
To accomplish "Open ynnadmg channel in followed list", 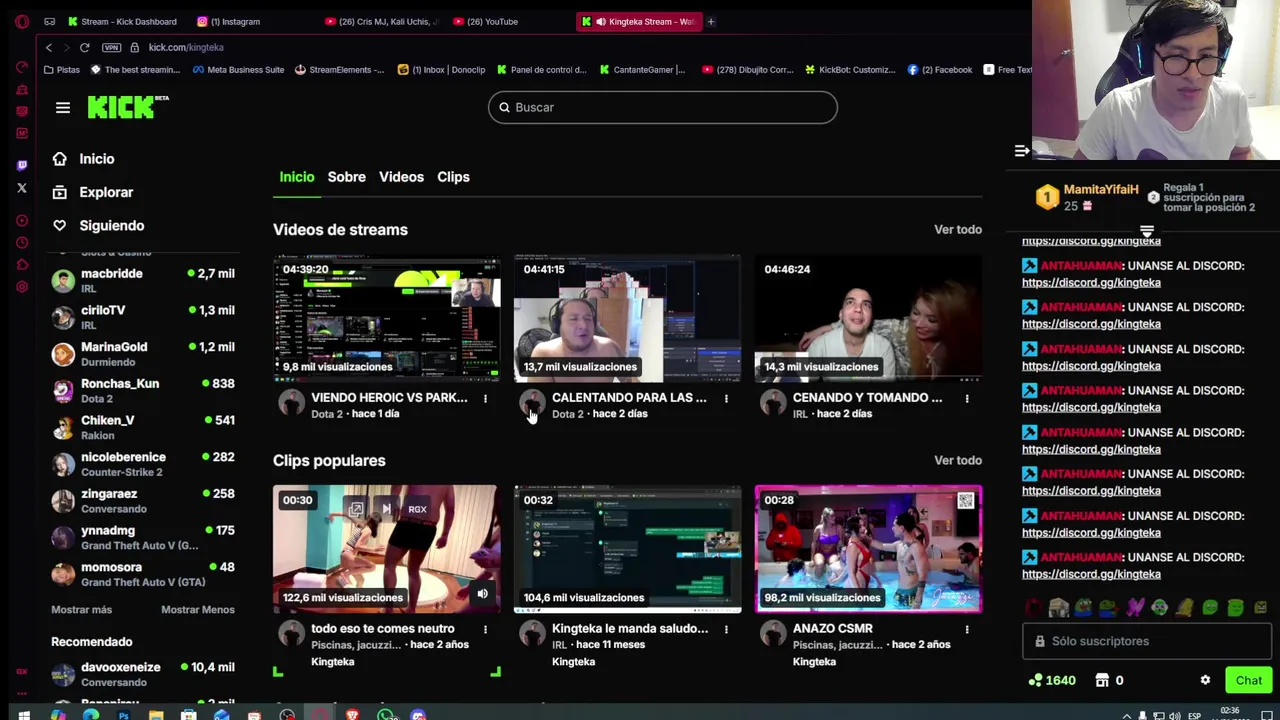I will point(144,538).
